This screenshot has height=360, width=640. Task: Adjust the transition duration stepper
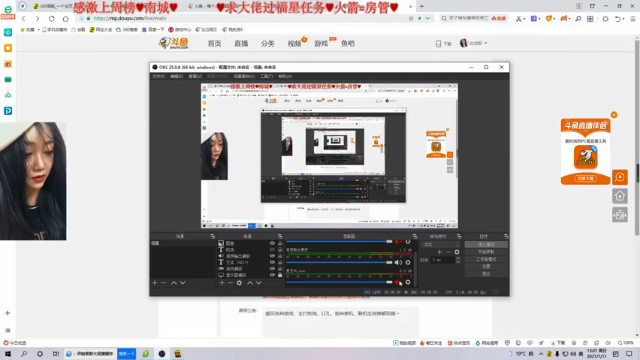tap(458, 260)
